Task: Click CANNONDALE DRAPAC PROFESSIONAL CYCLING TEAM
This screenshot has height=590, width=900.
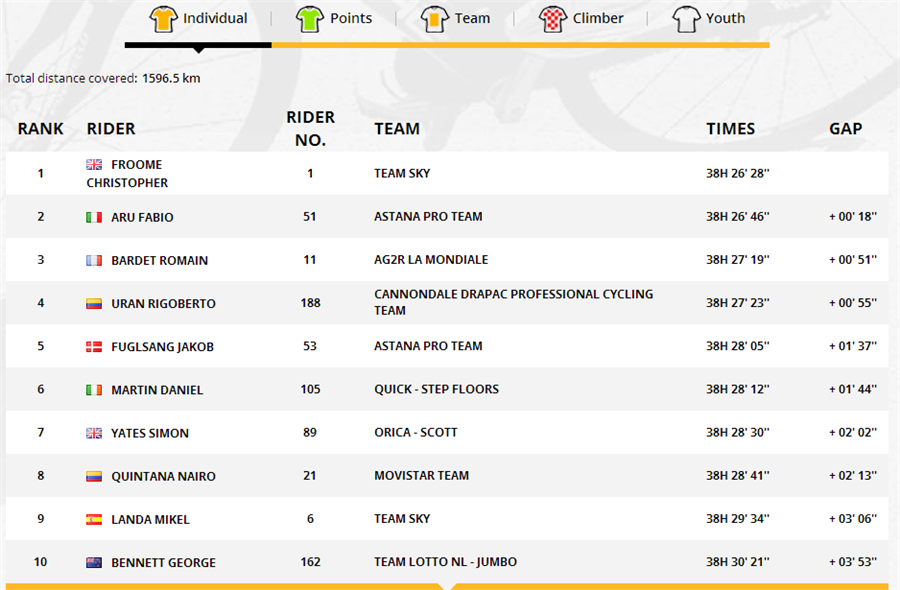Action: point(514,302)
